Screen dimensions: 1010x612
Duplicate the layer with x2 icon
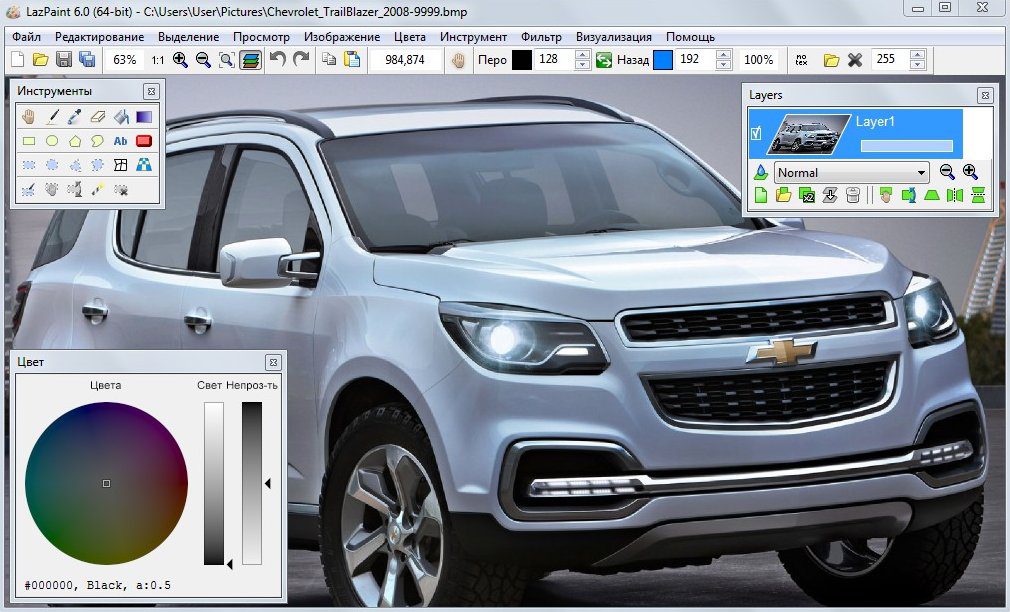coord(806,195)
